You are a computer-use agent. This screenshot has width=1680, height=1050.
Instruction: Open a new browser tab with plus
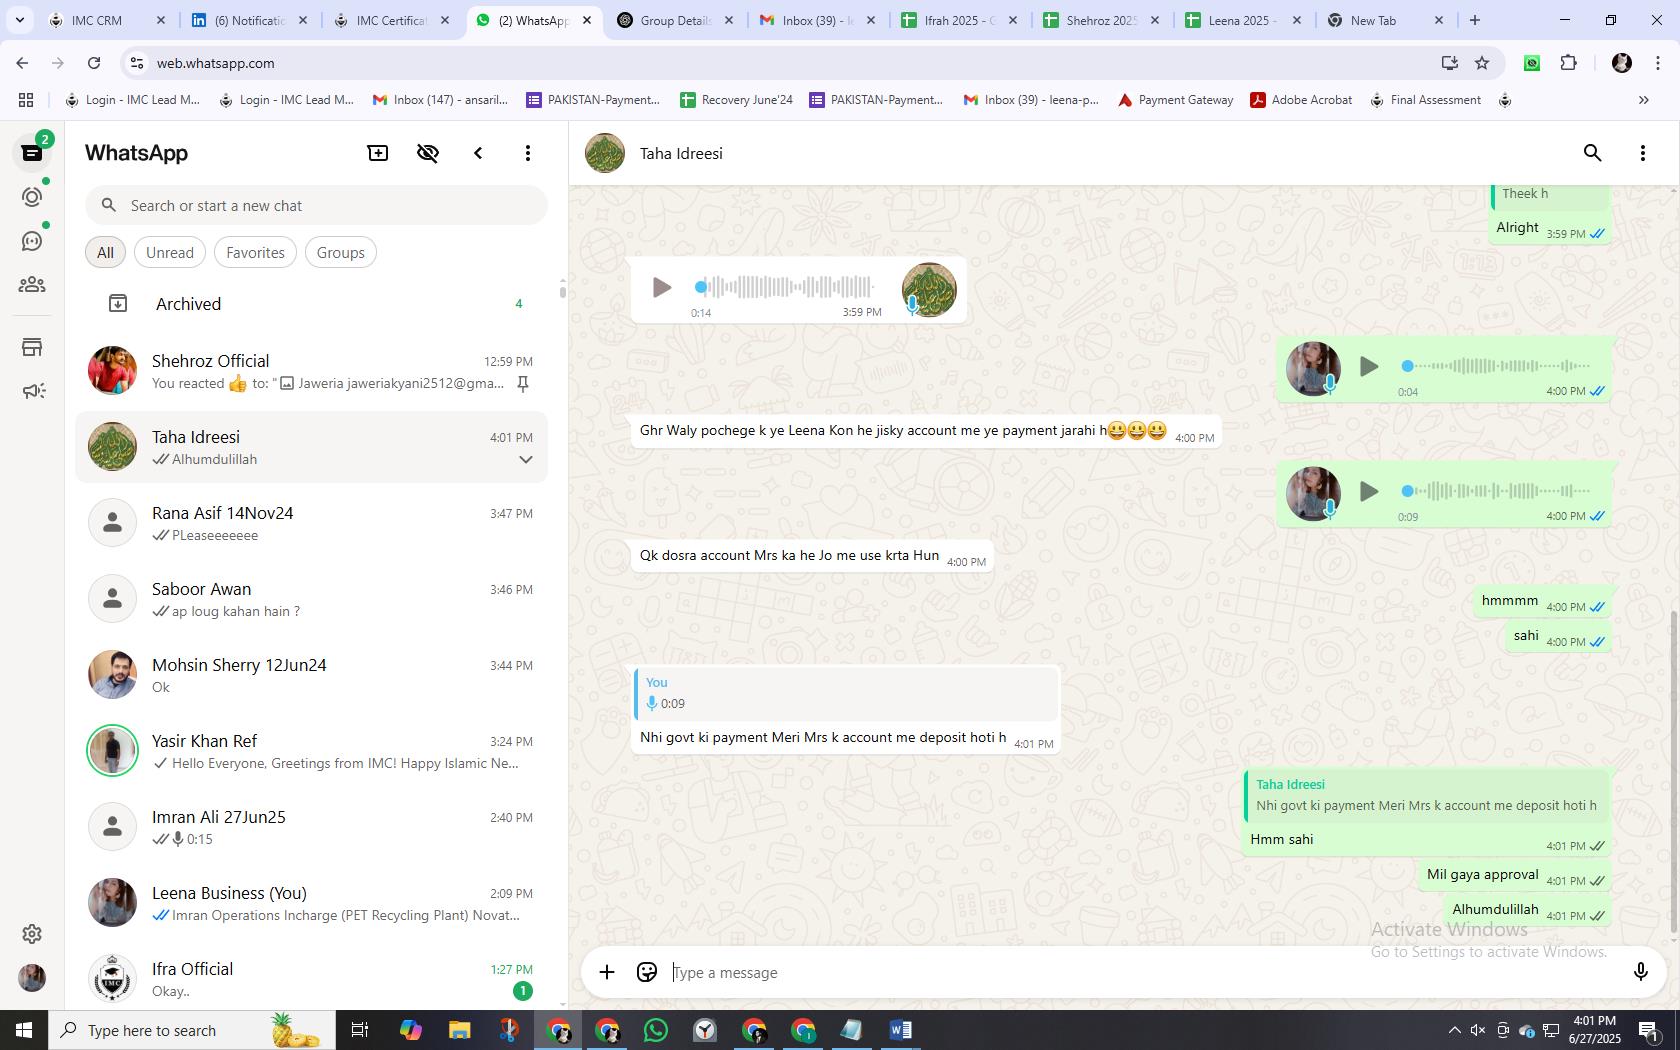[x=1474, y=20]
